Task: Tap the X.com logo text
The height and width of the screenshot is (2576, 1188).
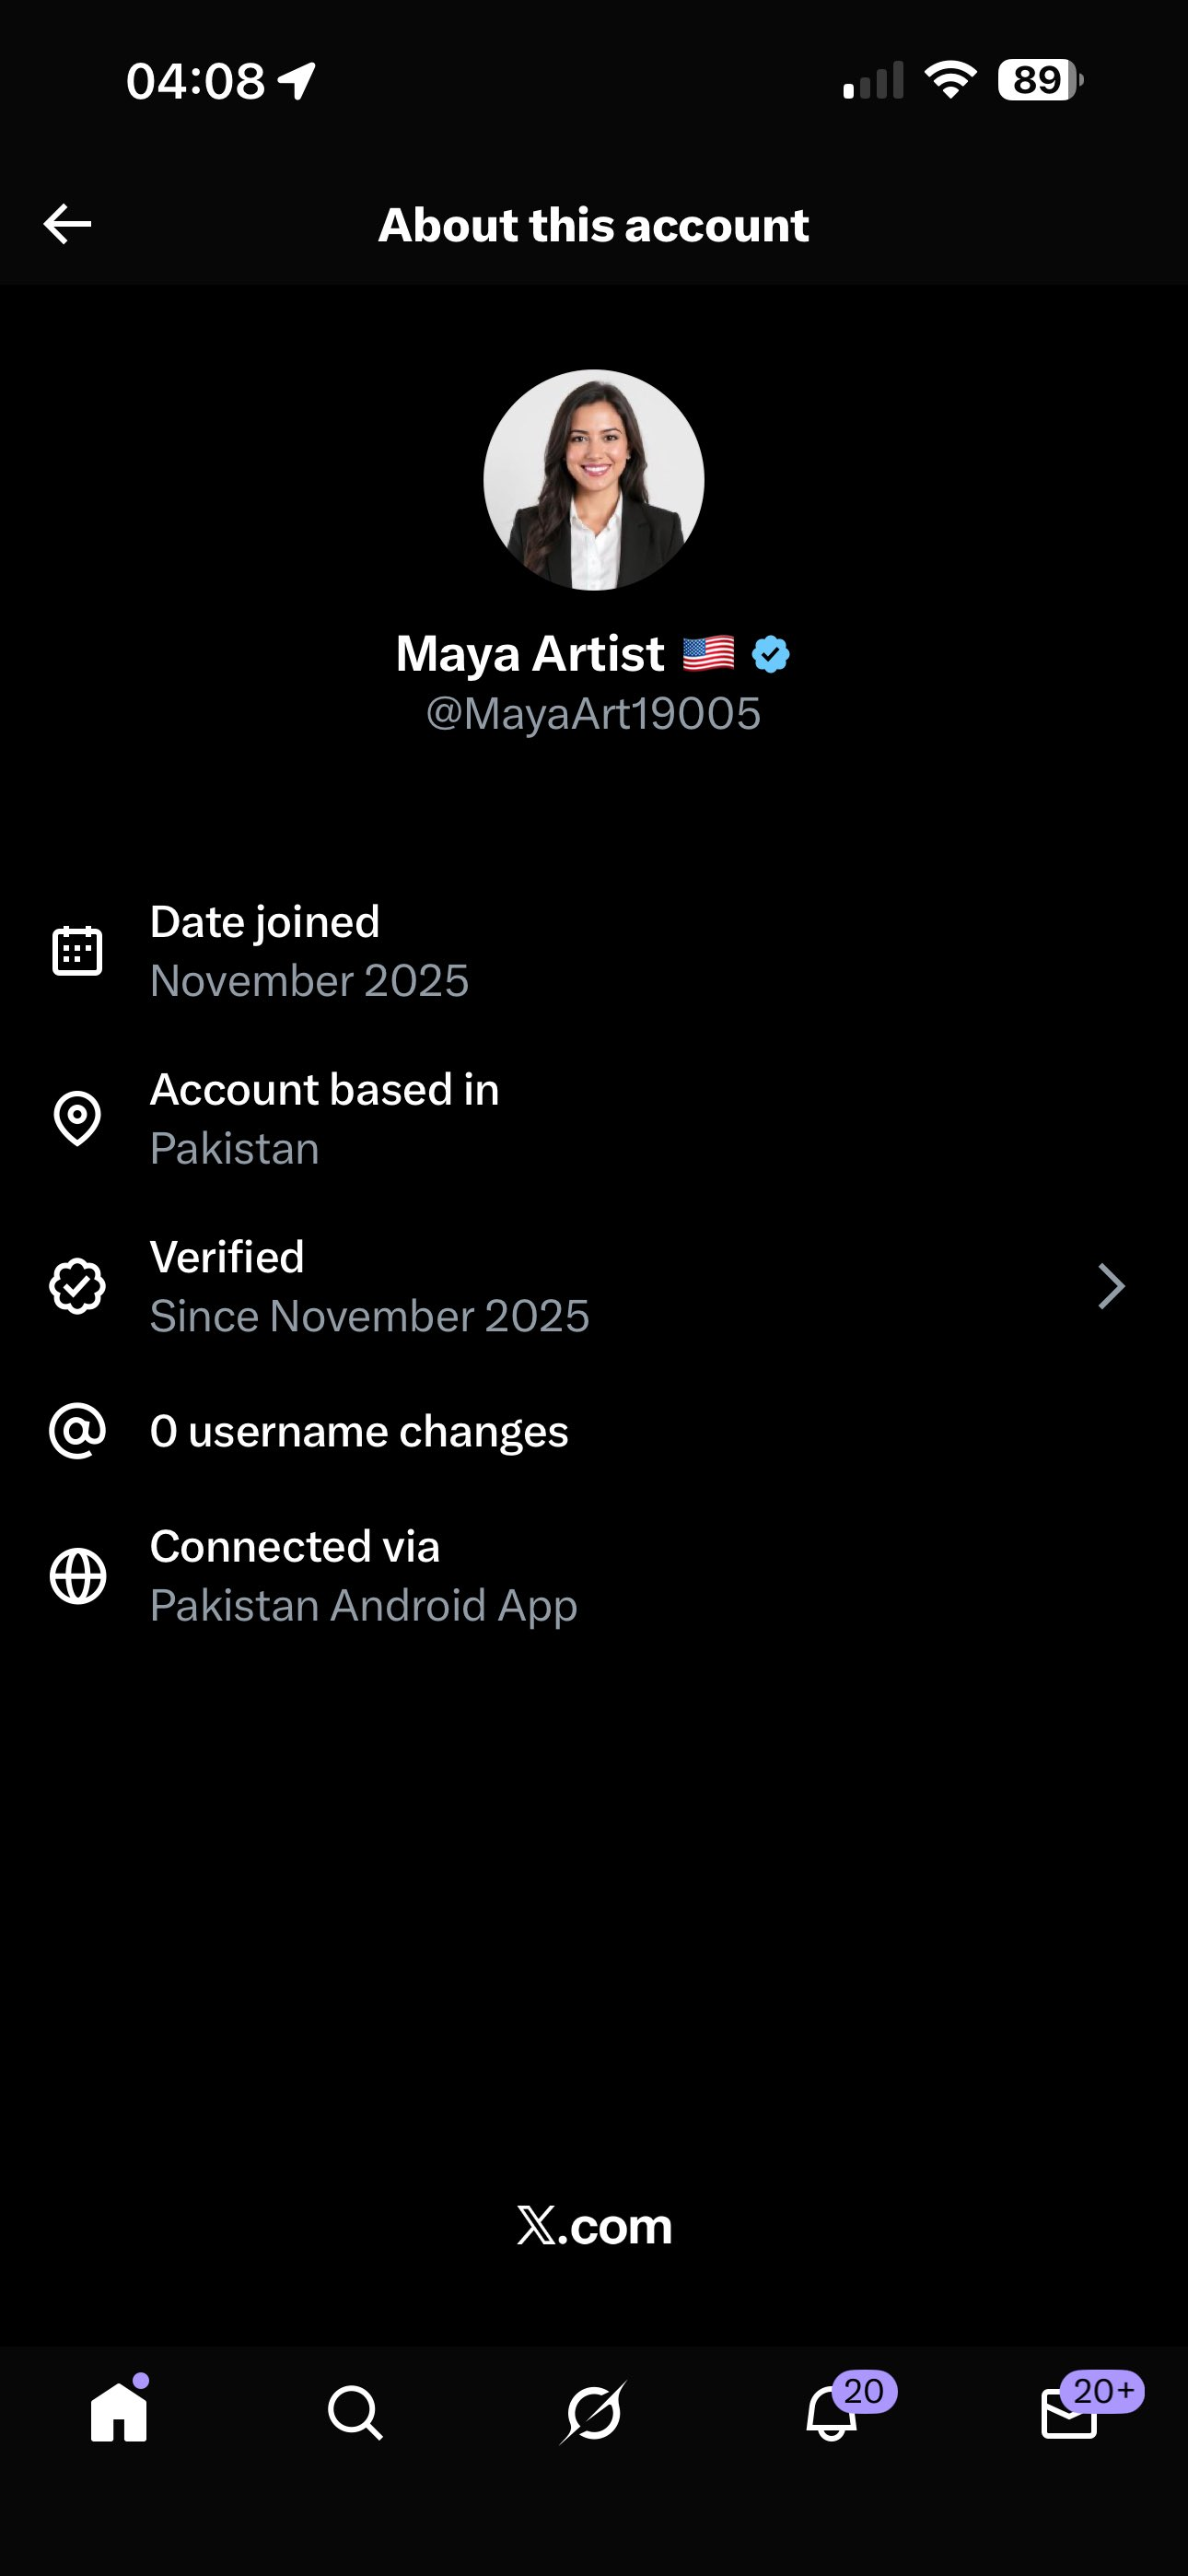Action: point(594,2226)
